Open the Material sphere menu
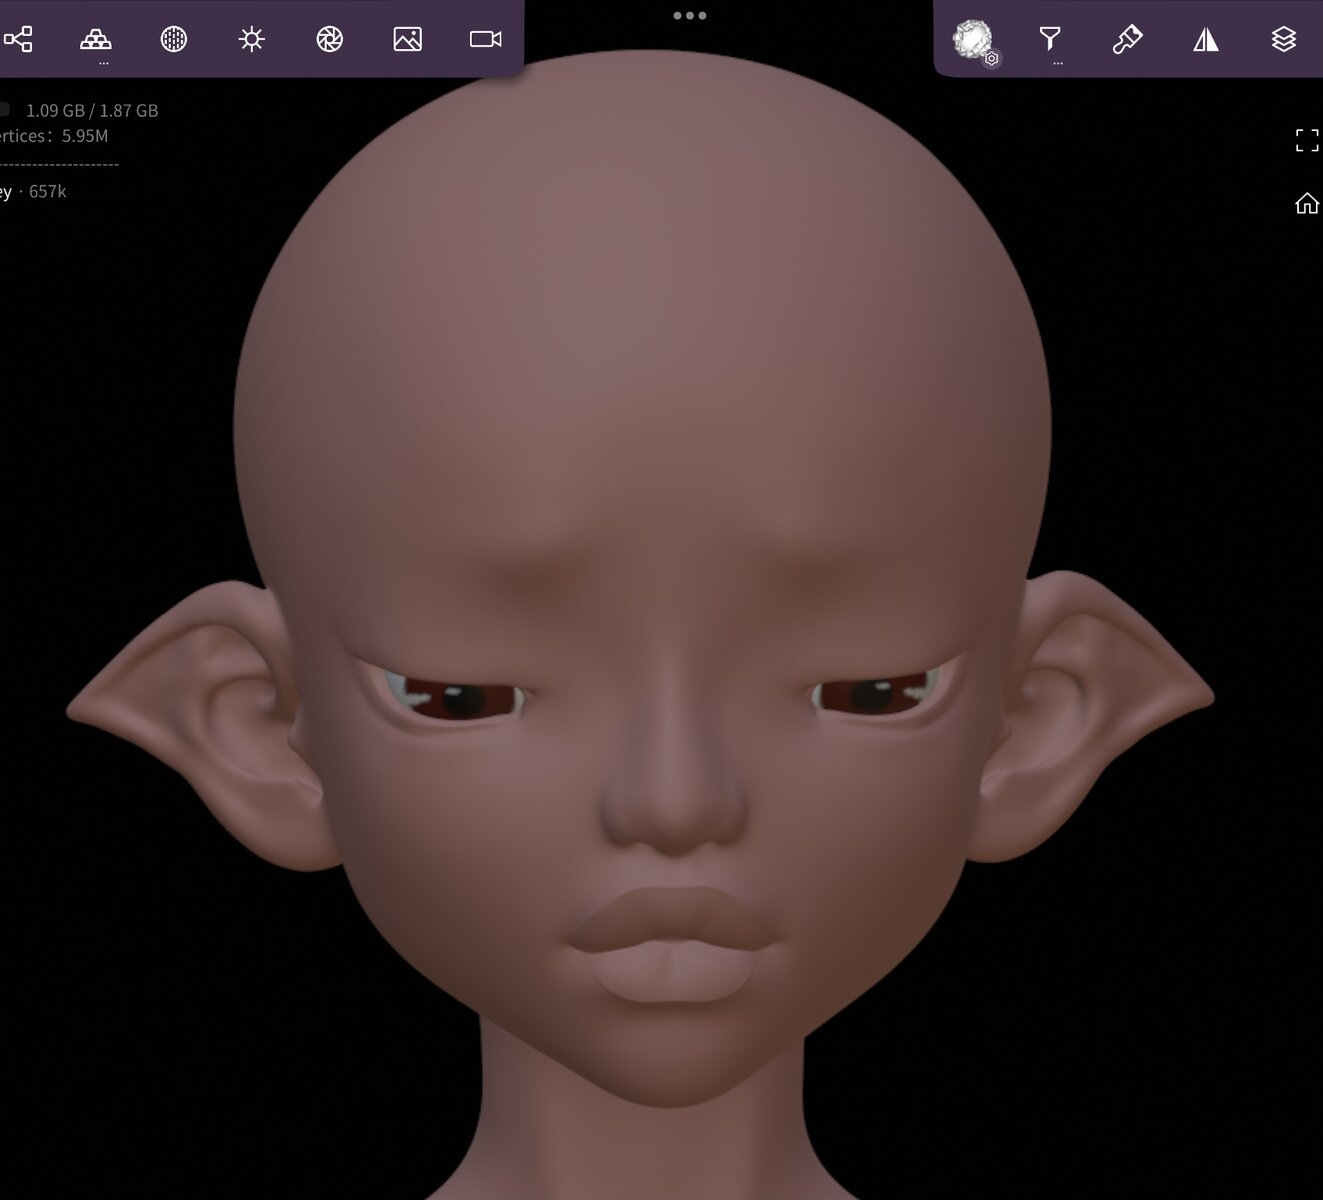 174,39
